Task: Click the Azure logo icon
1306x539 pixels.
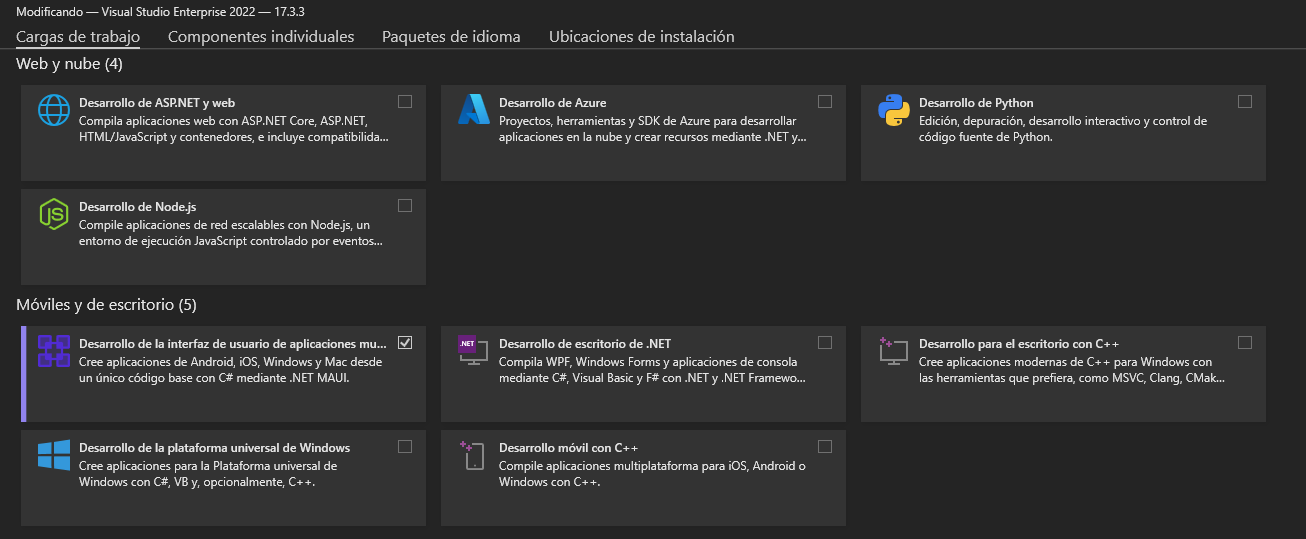Action: click(473, 110)
